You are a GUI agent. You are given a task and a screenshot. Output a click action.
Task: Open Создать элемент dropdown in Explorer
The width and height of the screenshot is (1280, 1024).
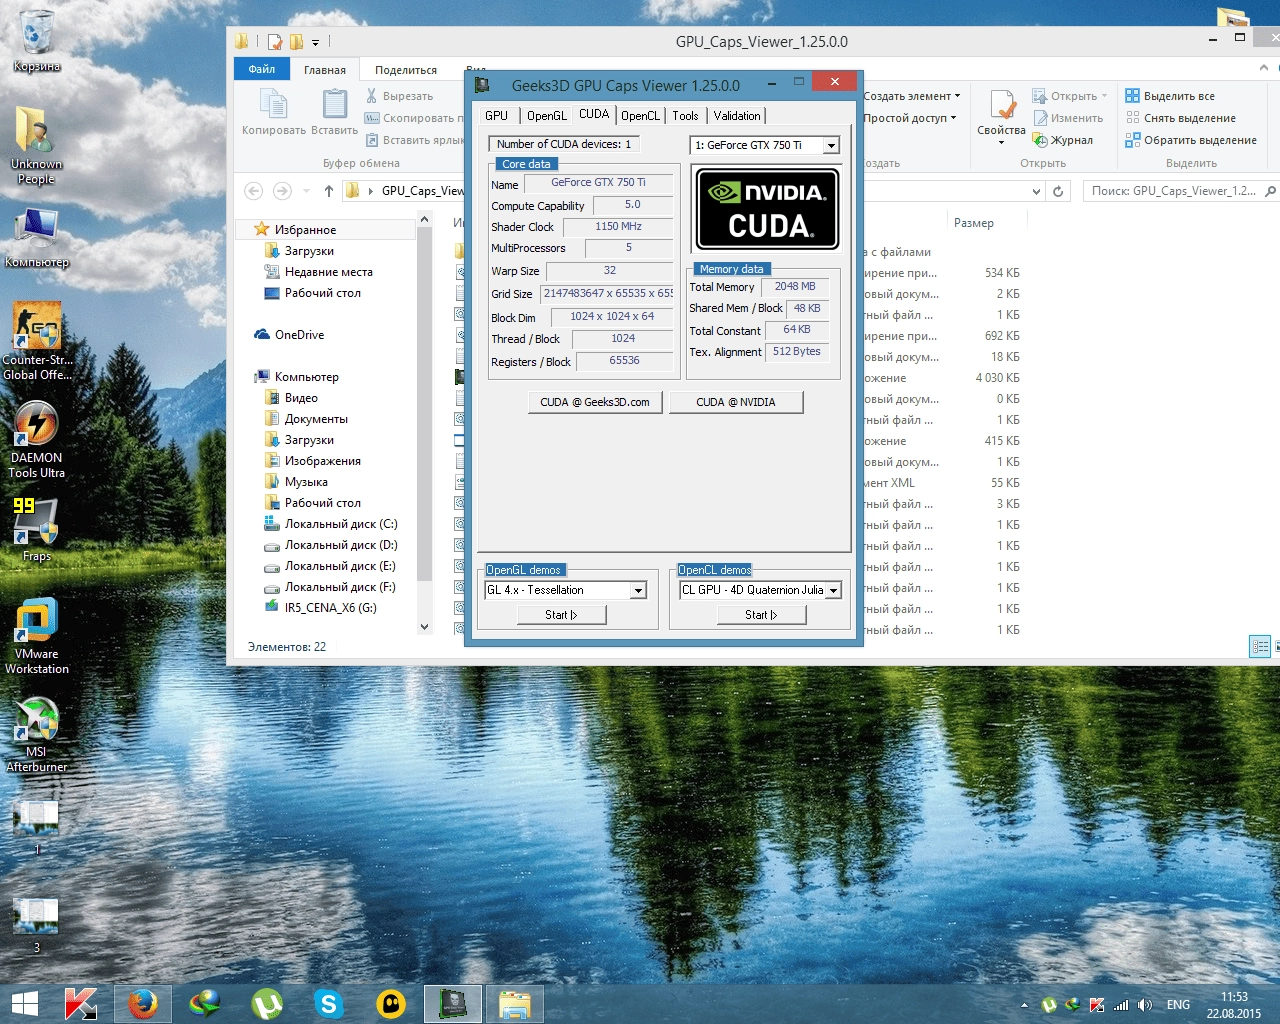pos(912,96)
